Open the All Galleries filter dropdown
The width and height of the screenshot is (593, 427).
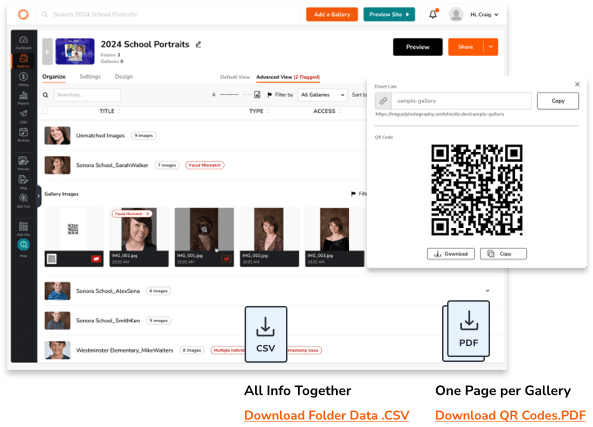[x=323, y=95]
